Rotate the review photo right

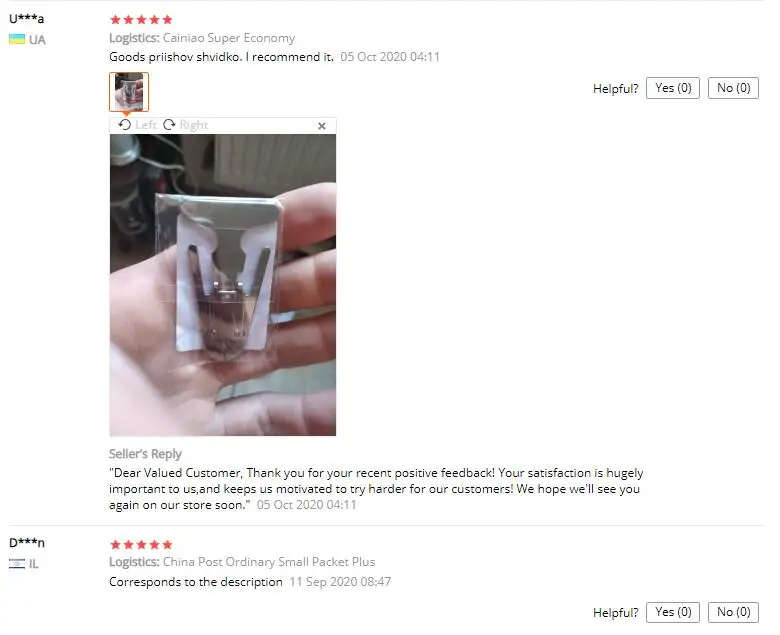[x=186, y=125]
